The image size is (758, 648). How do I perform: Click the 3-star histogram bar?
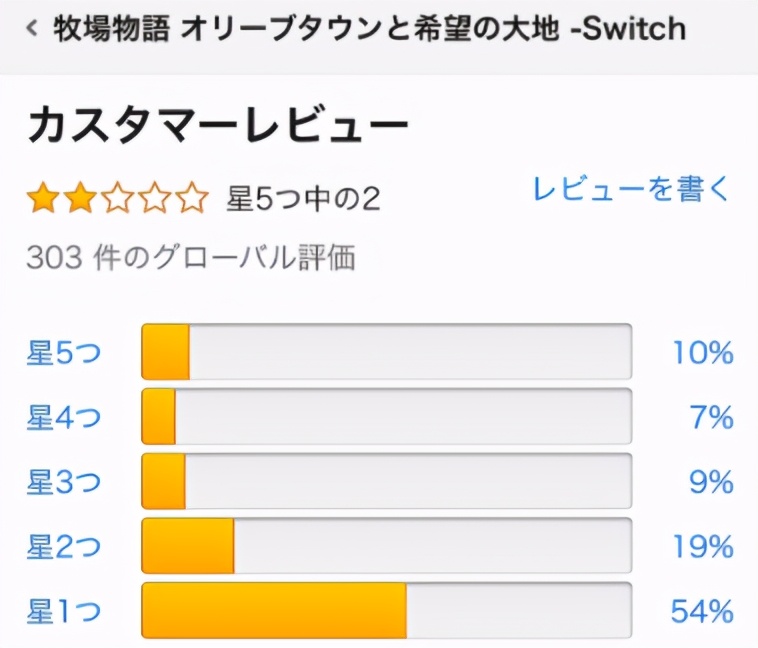[386, 481]
